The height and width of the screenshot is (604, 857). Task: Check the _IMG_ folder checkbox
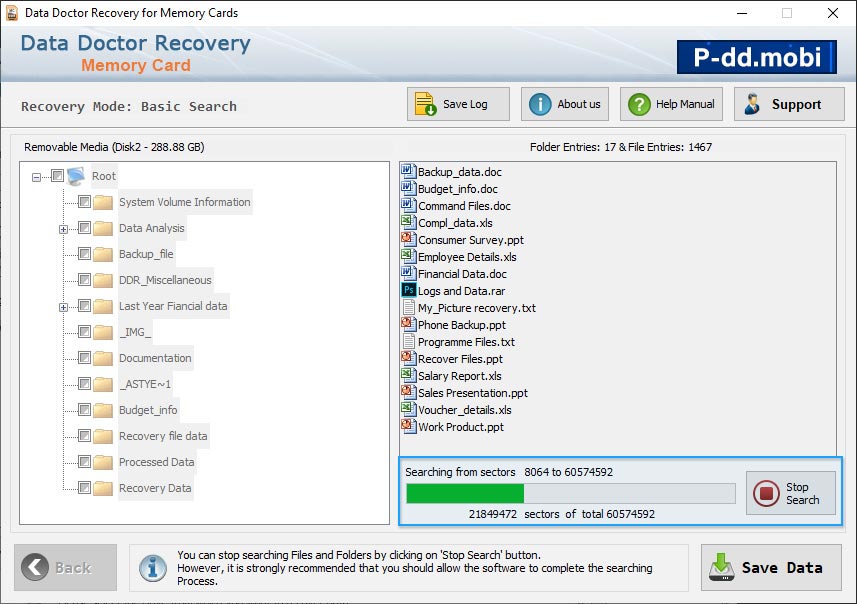[84, 332]
